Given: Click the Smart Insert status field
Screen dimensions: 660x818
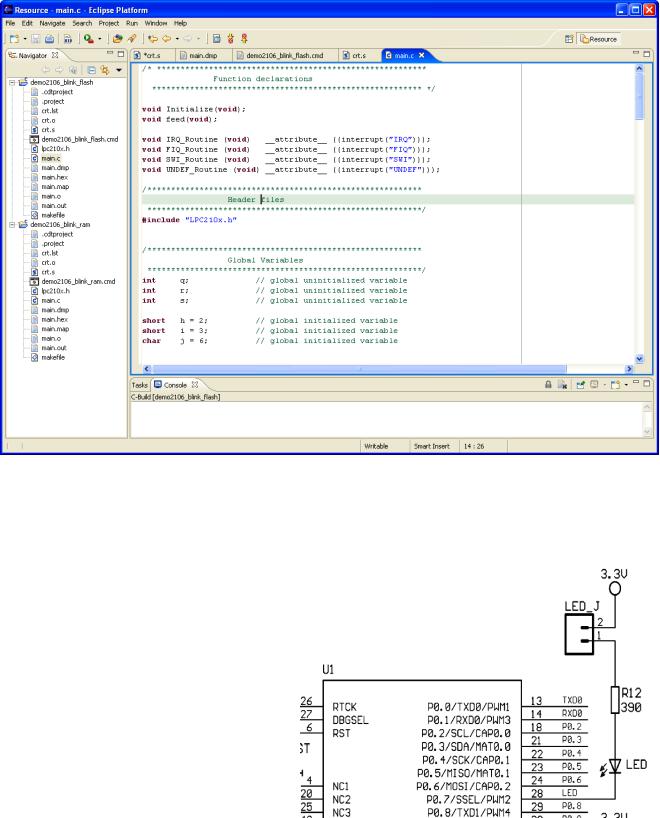Looking at the screenshot, I should pyautogui.click(x=431, y=447).
